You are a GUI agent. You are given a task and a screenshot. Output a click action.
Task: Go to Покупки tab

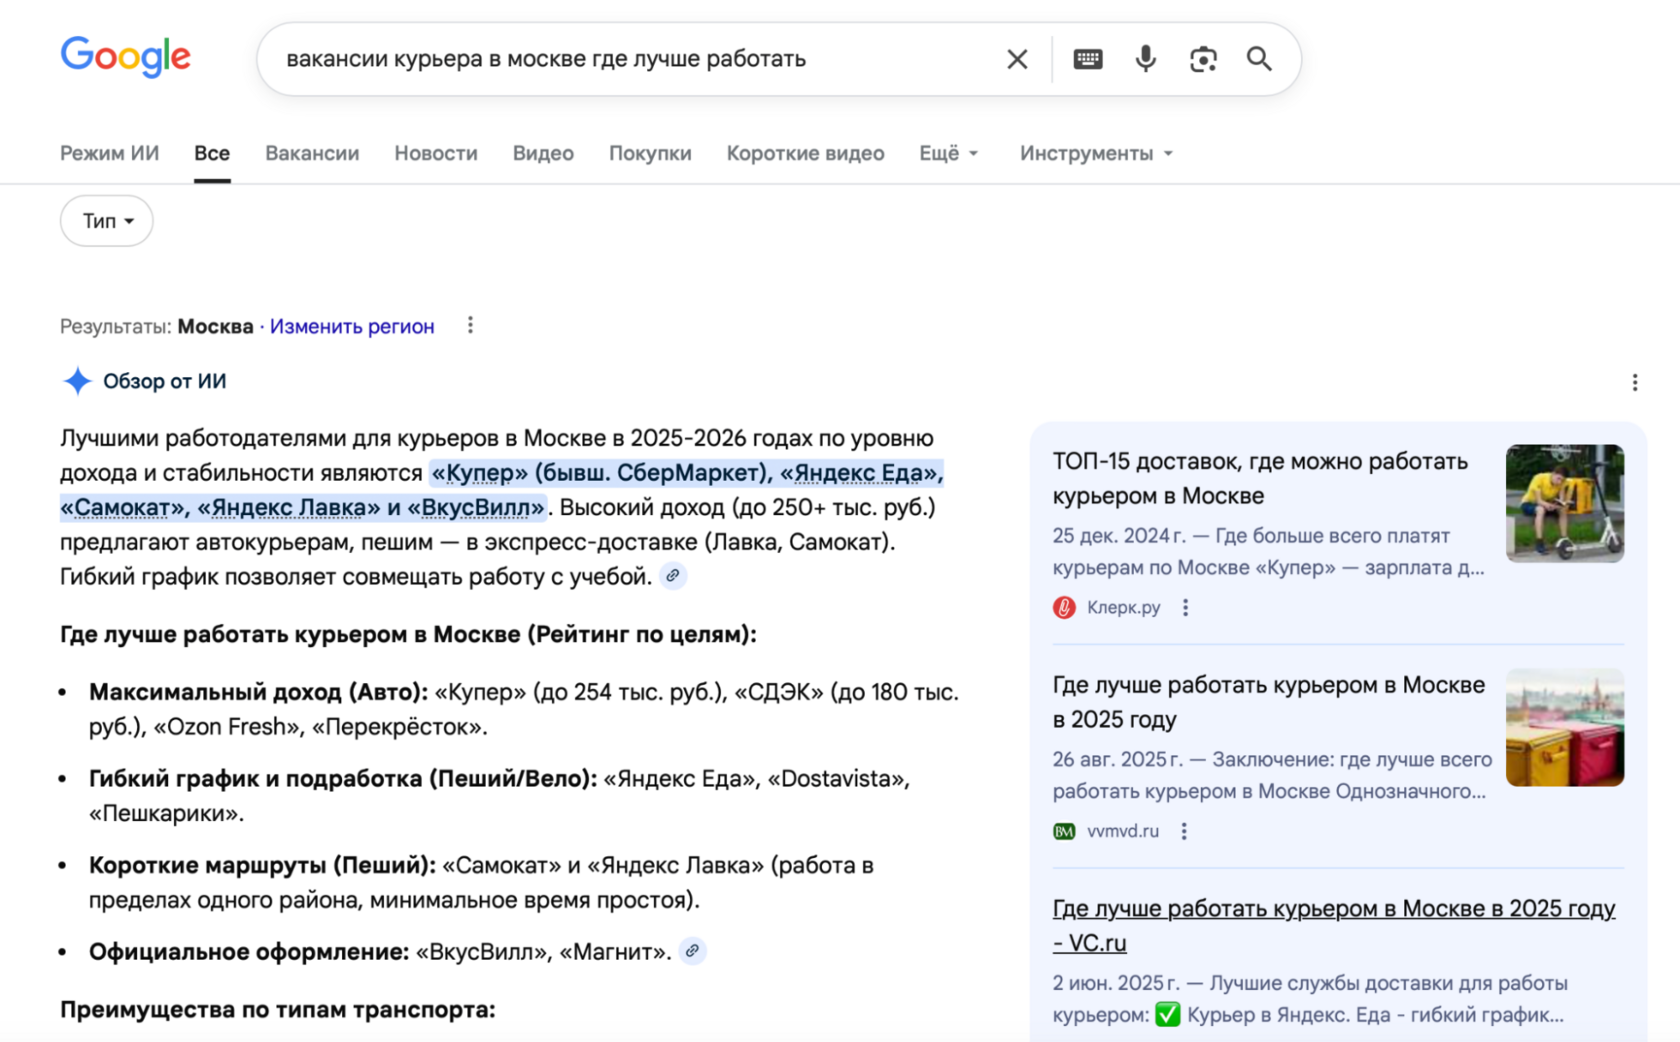pyautogui.click(x=650, y=153)
